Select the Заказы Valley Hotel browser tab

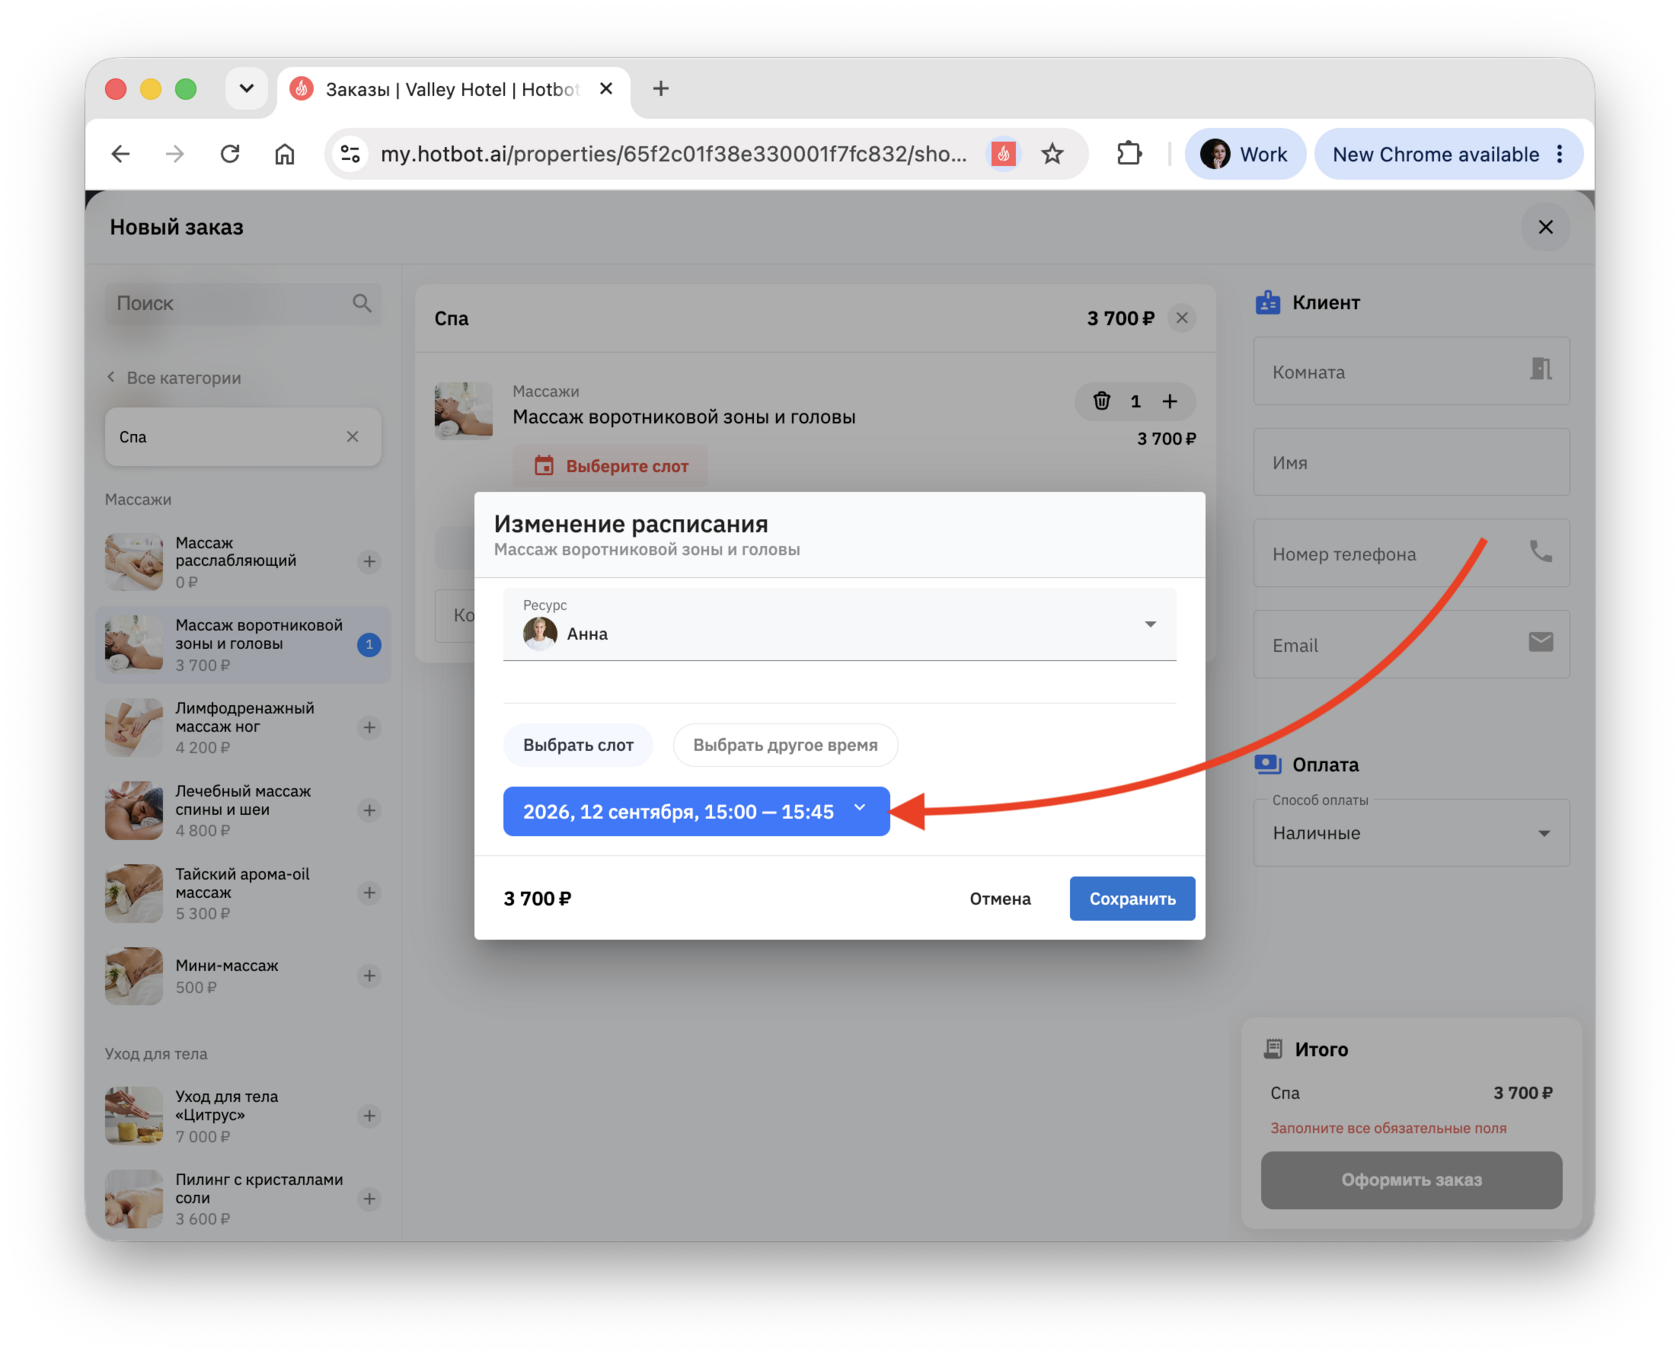tap(453, 89)
